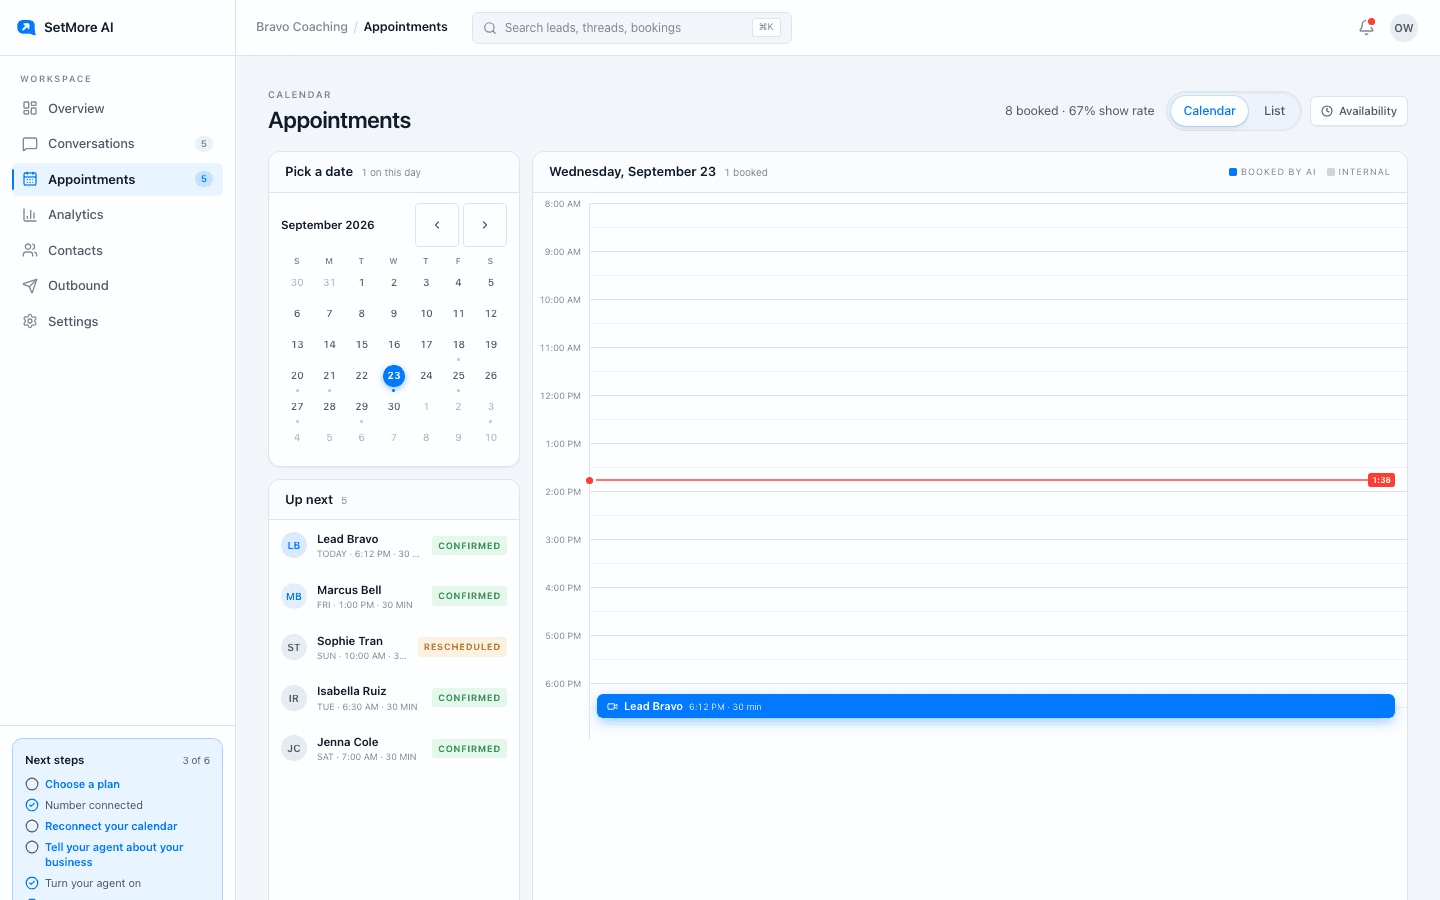This screenshot has height=900, width=1440.
Task: Open the Analytics page
Action: tap(117, 215)
